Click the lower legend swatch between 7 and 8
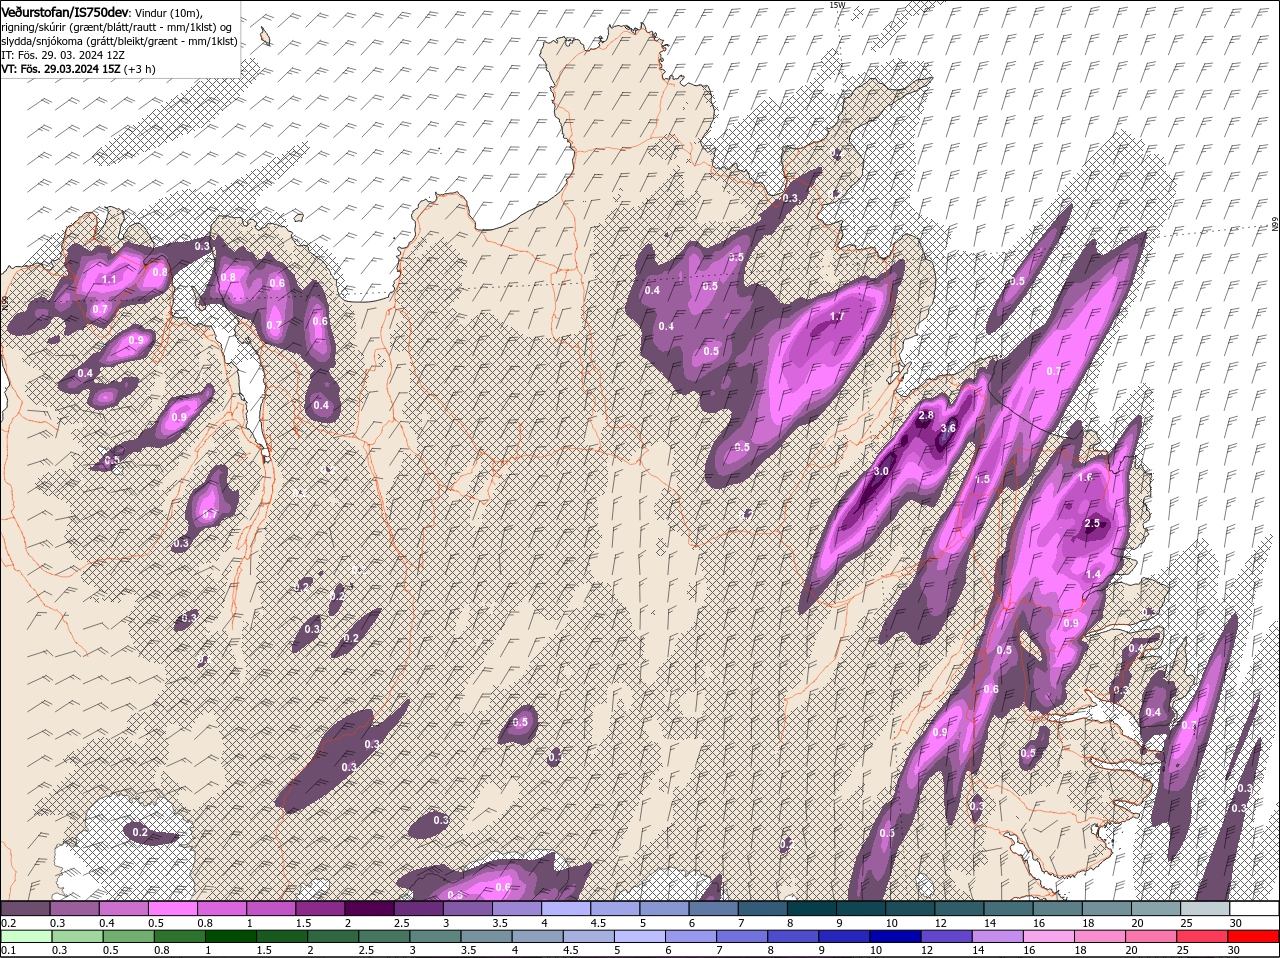The image size is (1280, 958). pyautogui.click(x=742, y=936)
